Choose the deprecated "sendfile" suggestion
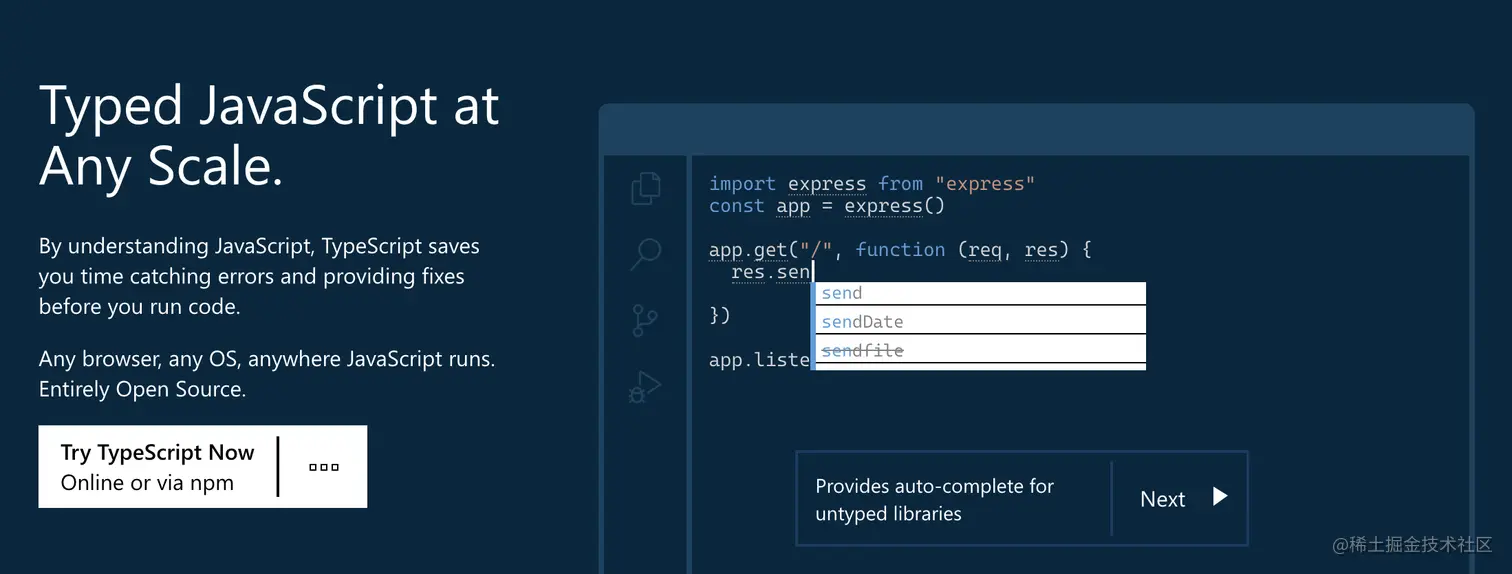 click(980, 351)
